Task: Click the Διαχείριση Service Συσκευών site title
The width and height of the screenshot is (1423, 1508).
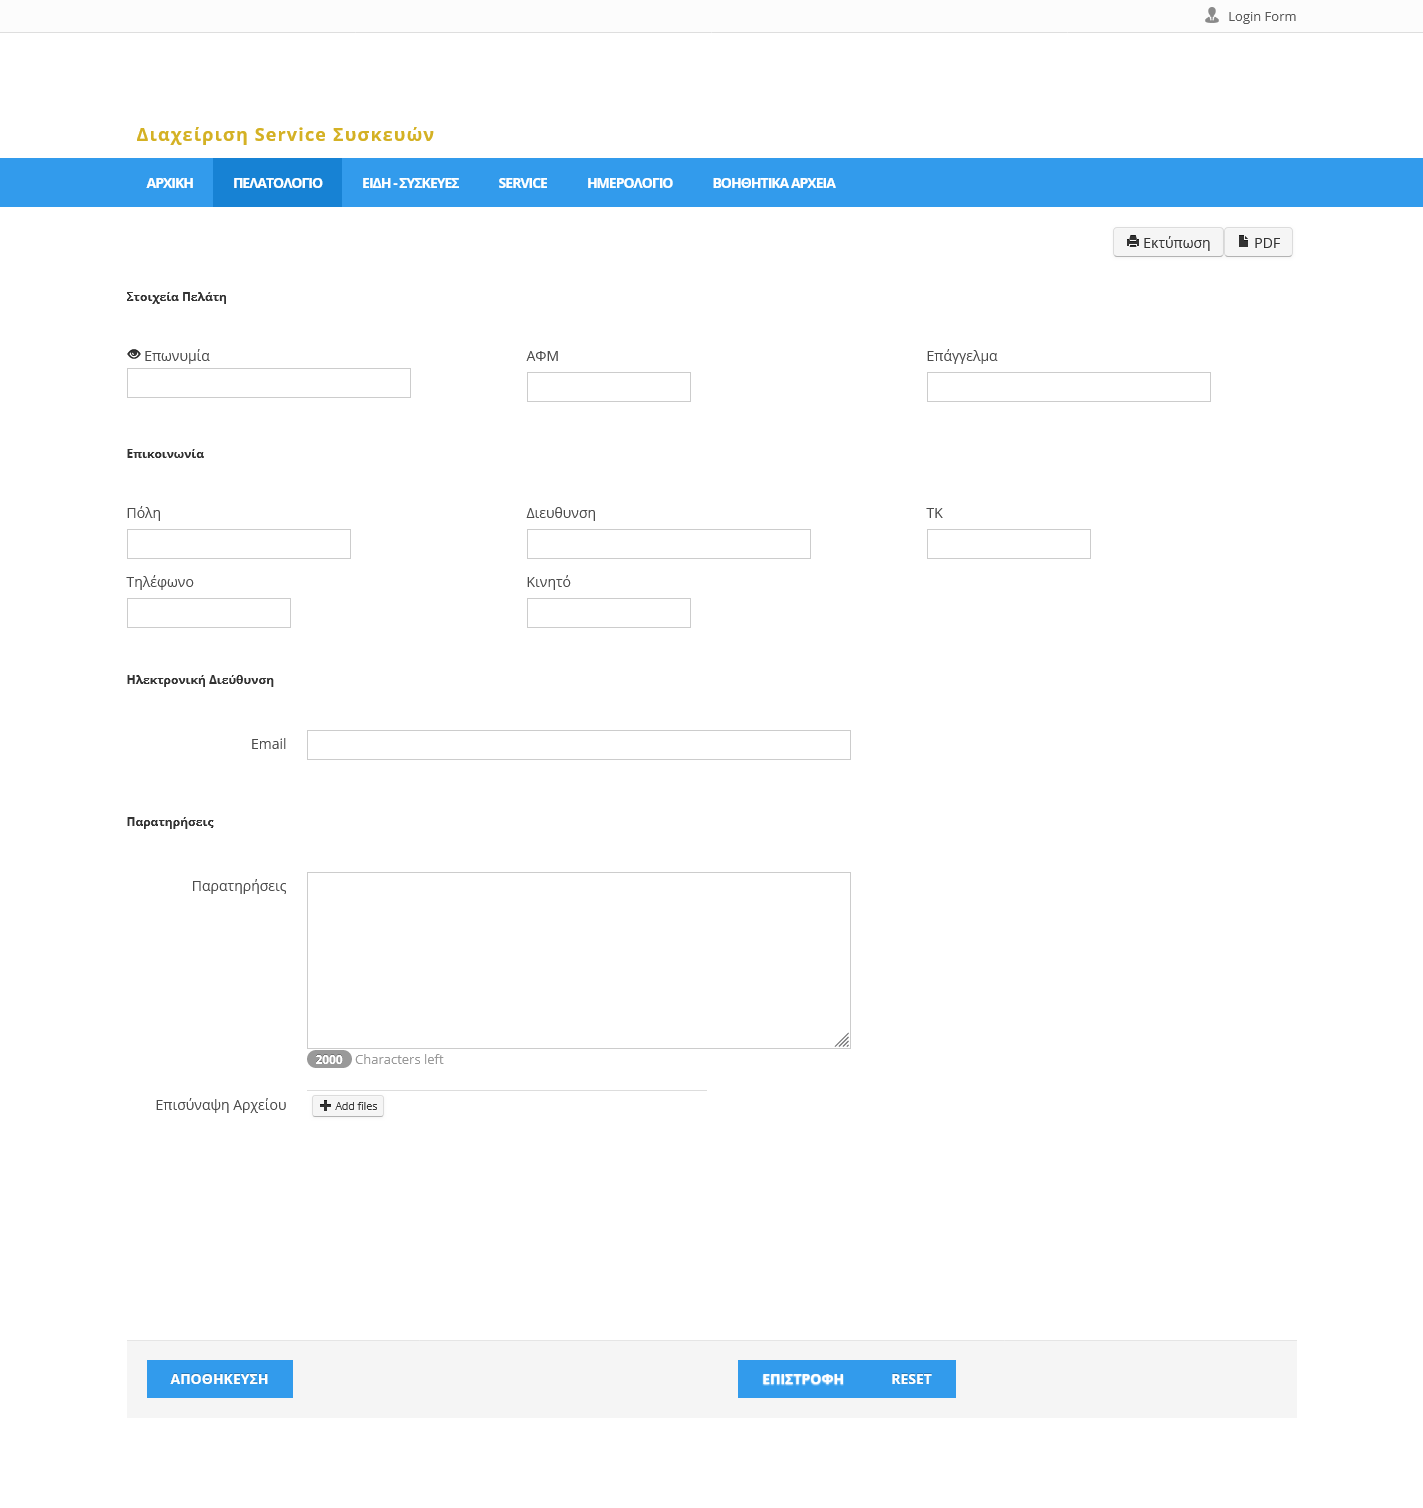Action: pos(285,135)
